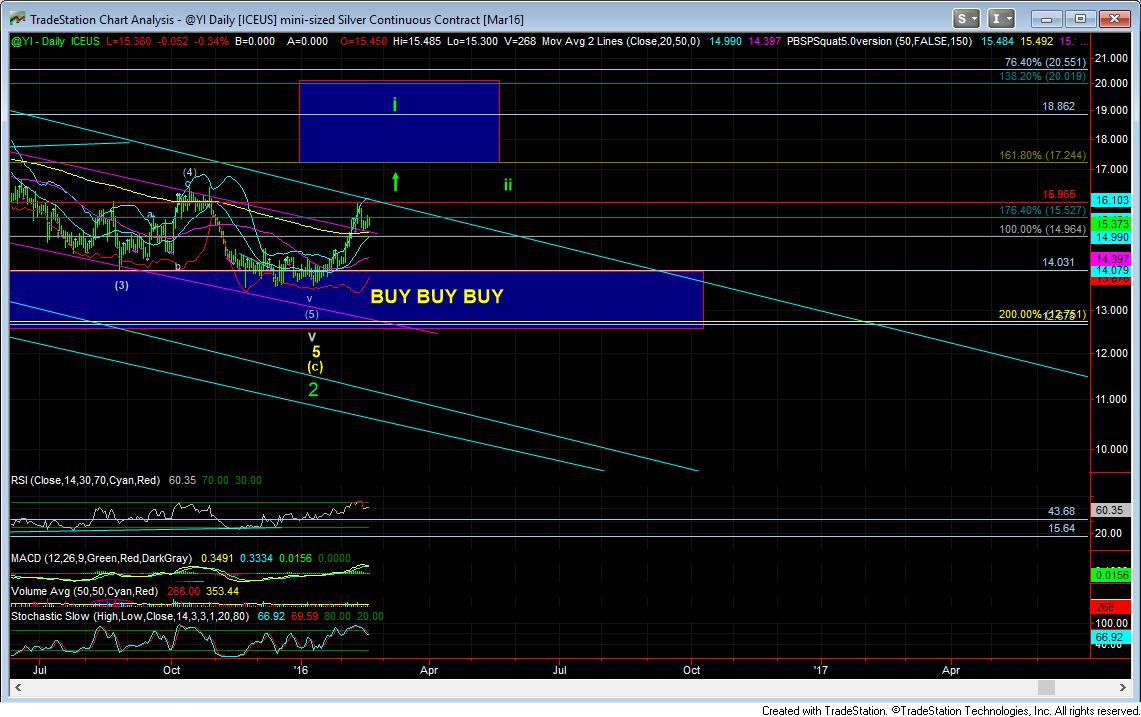This screenshot has height=717, width=1141.
Task: Select the '(4)' wave label
Action: click(189, 173)
